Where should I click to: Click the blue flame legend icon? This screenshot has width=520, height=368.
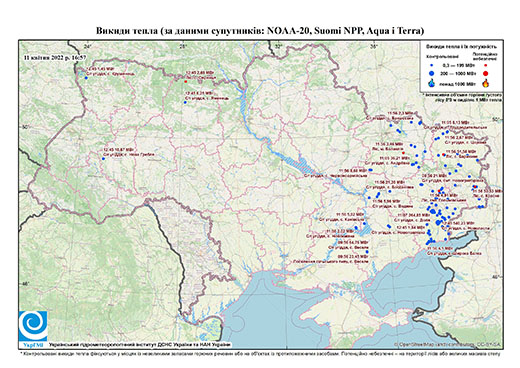coord(432,83)
